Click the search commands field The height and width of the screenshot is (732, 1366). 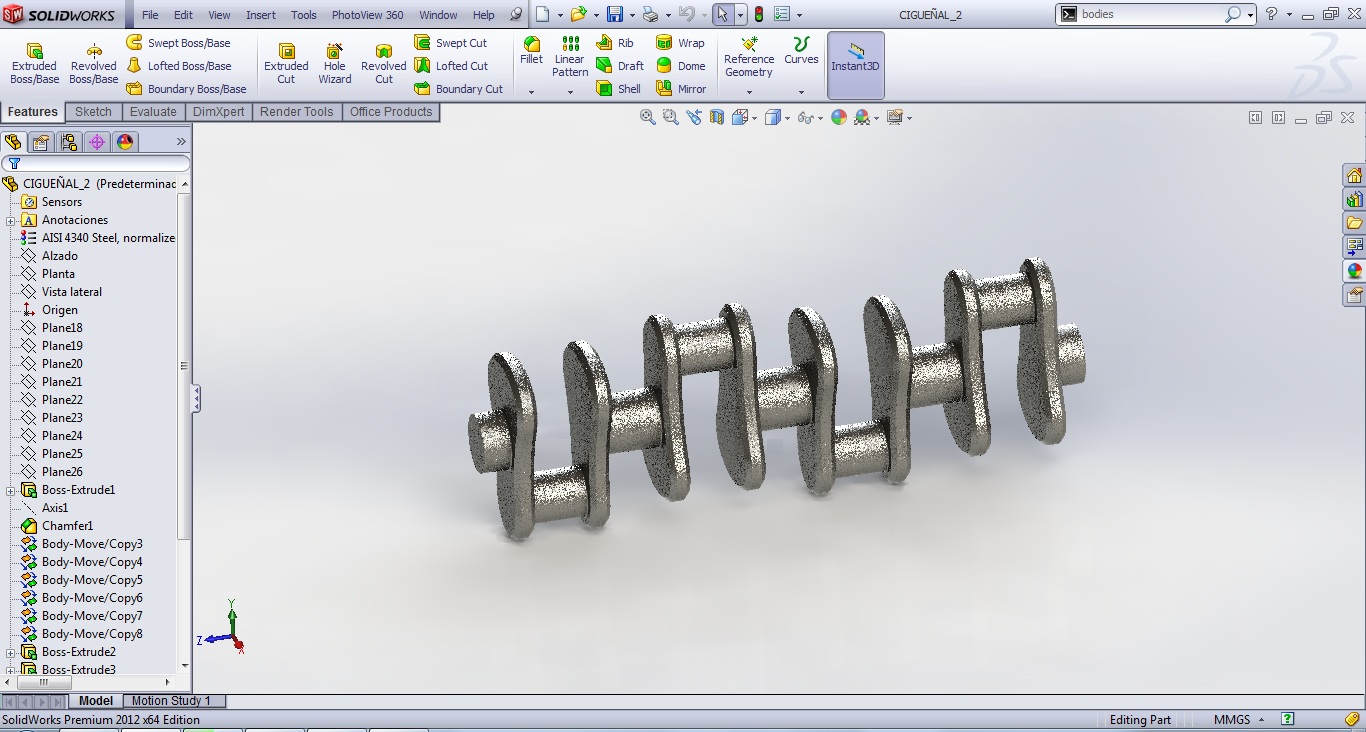(x=1151, y=15)
